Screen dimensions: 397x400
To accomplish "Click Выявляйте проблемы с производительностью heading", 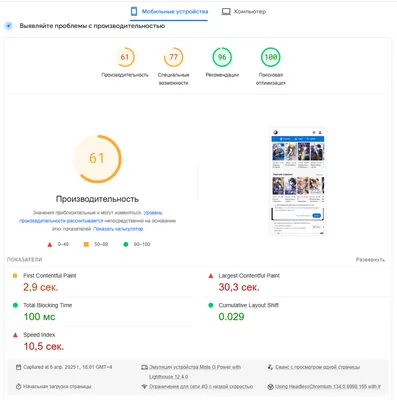I will pyautogui.click(x=92, y=26).
